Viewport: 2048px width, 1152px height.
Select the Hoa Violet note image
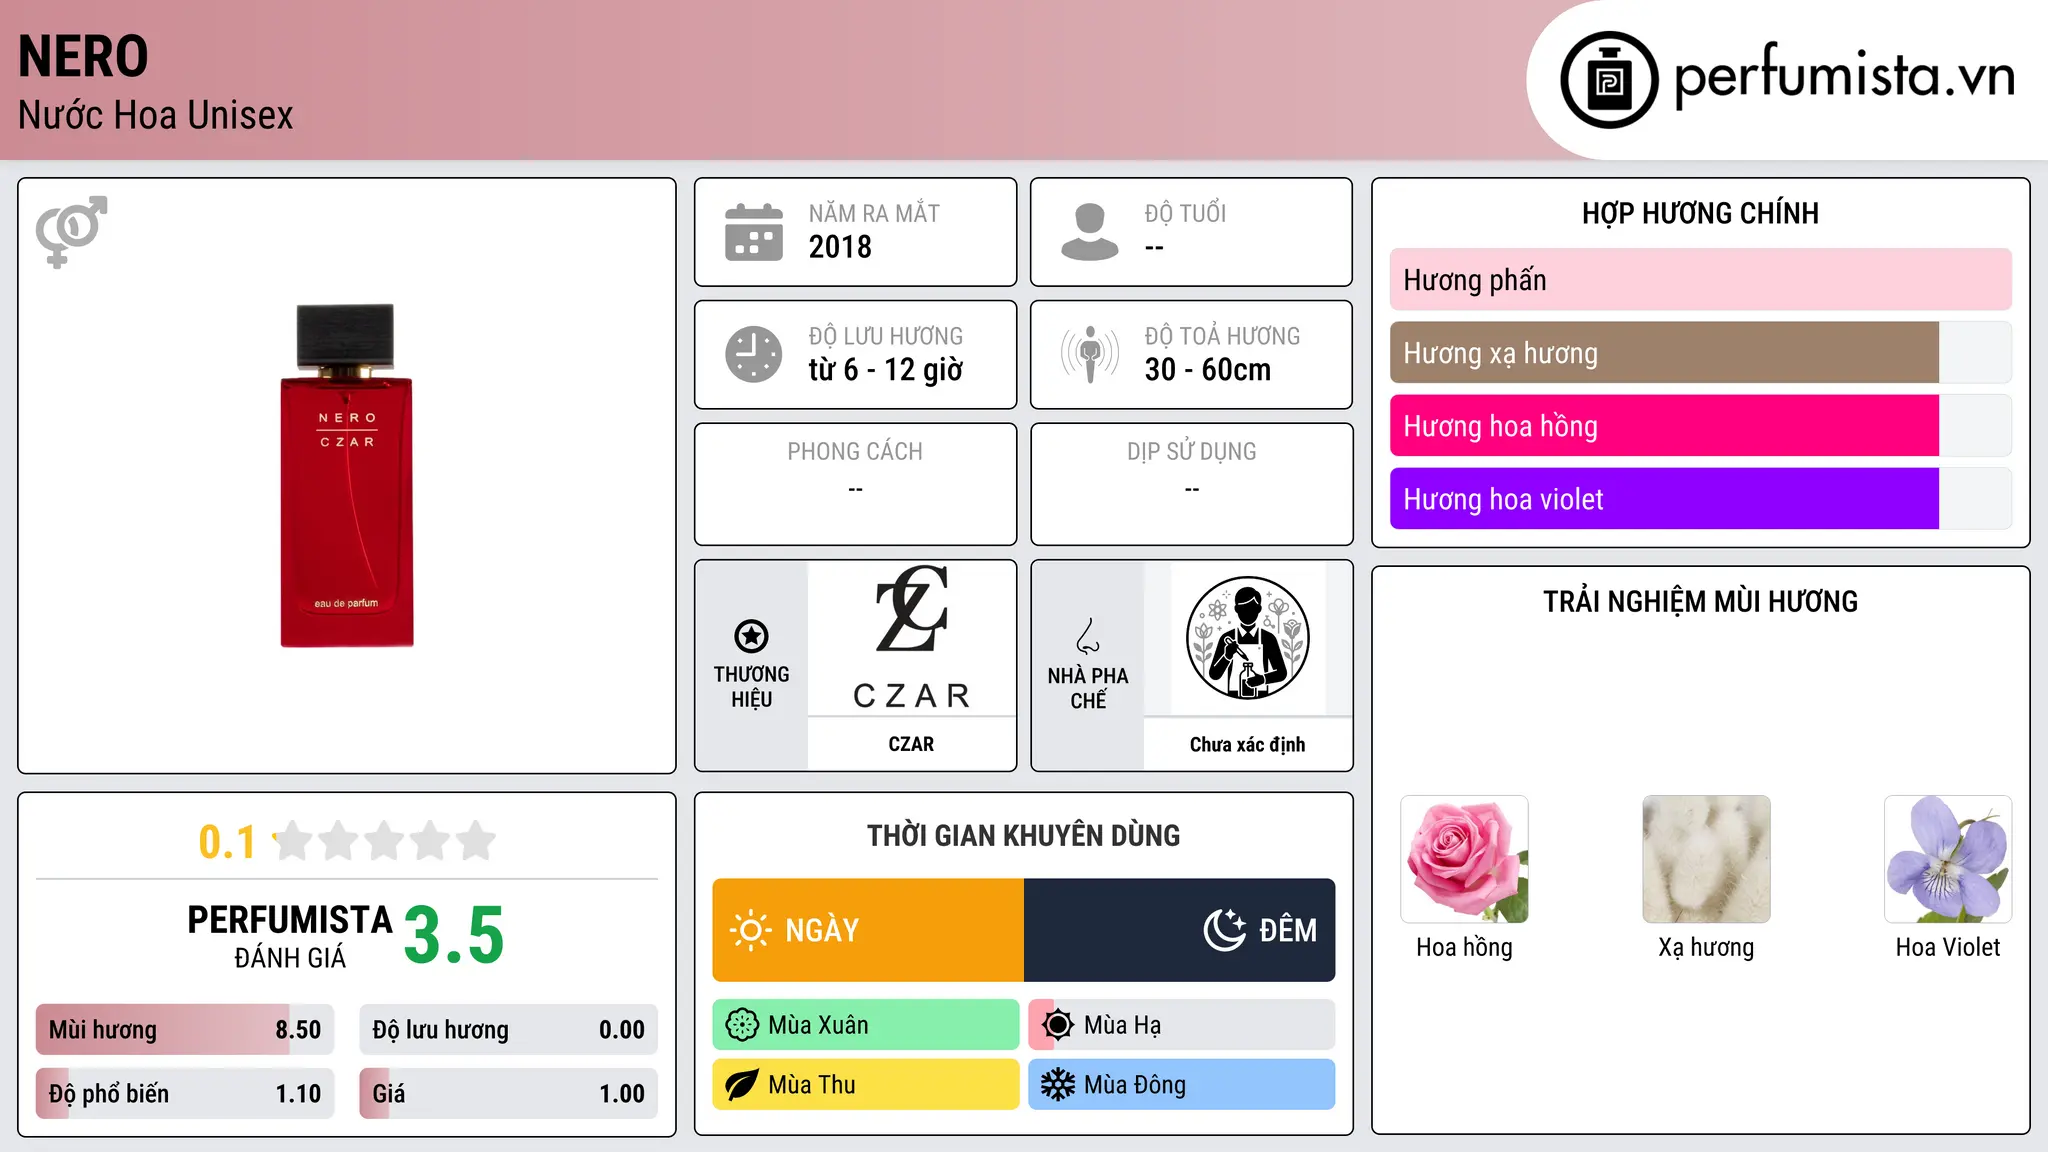point(1948,859)
